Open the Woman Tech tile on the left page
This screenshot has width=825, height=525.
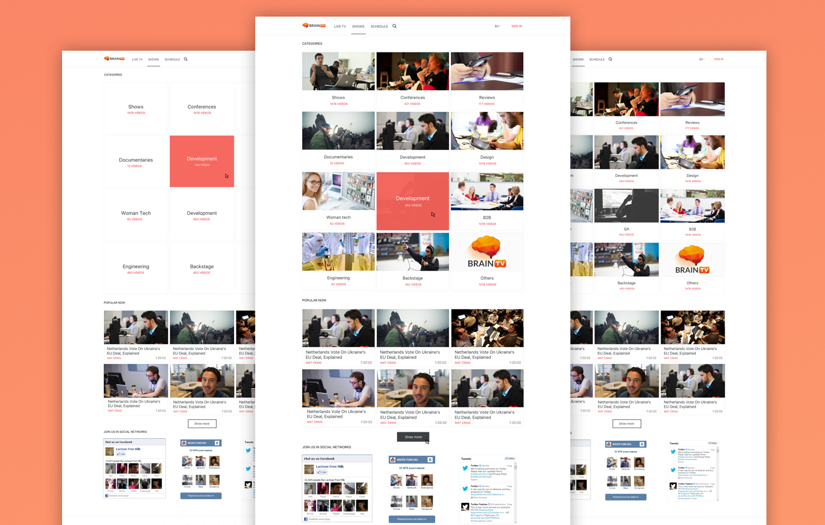(x=136, y=215)
